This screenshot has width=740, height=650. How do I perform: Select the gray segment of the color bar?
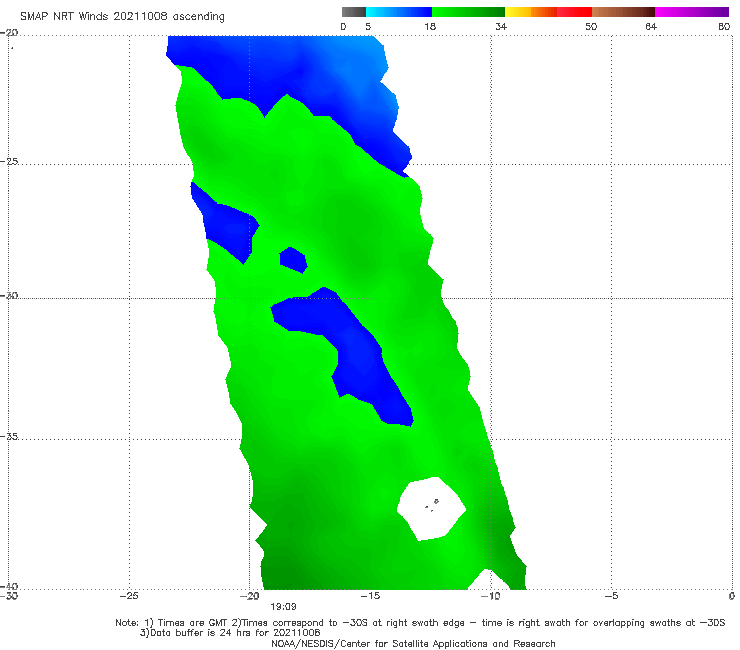[353, 12]
